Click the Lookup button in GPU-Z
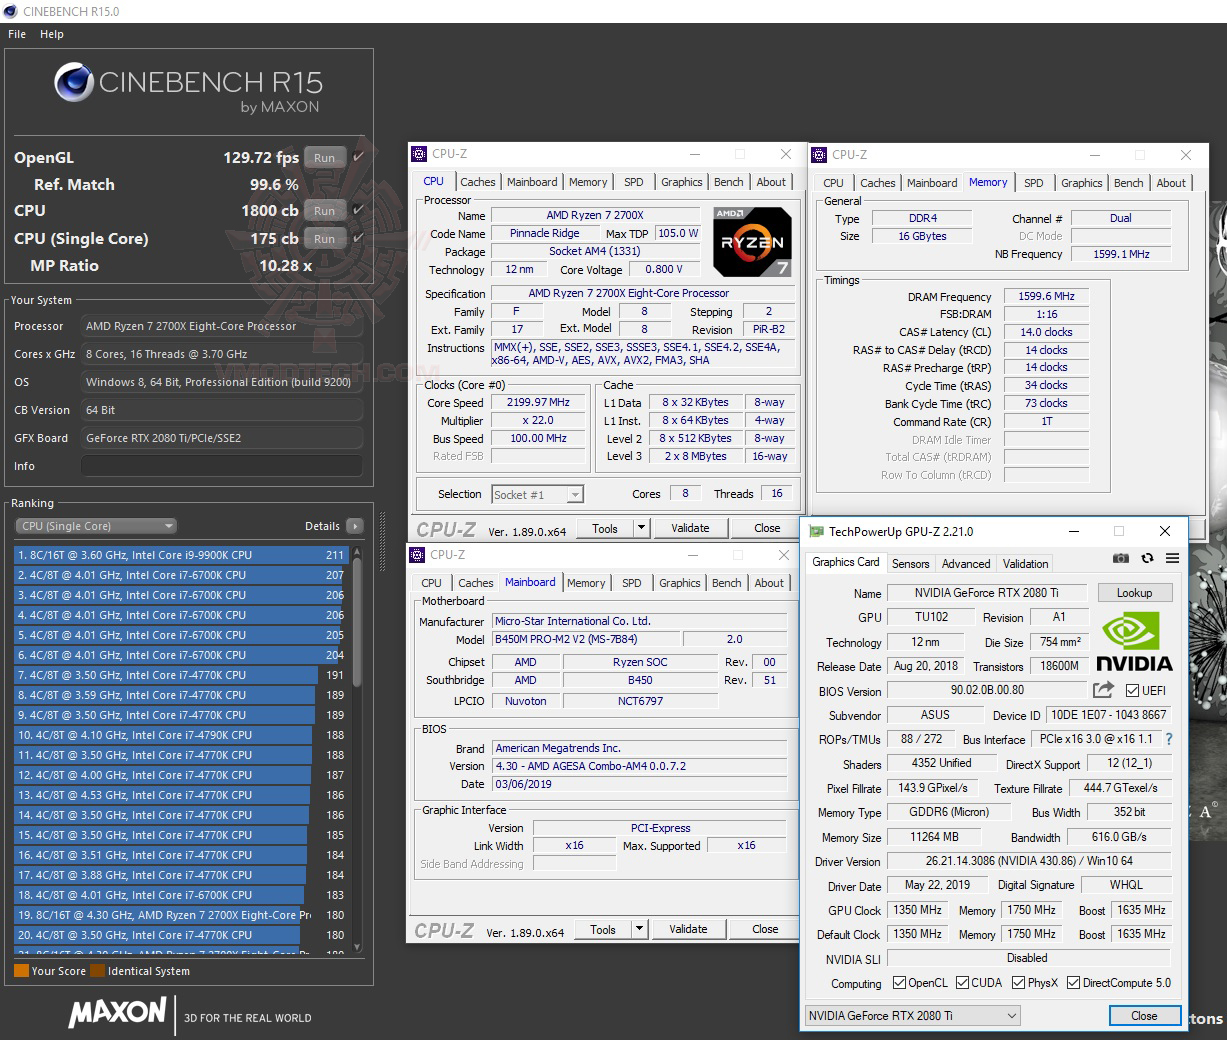Image resolution: width=1227 pixels, height=1040 pixels. click(1134, 592)
